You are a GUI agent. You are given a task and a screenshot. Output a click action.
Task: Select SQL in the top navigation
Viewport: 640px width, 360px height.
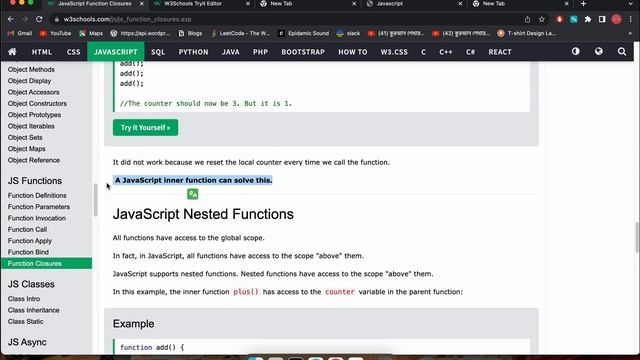point(158,52)
